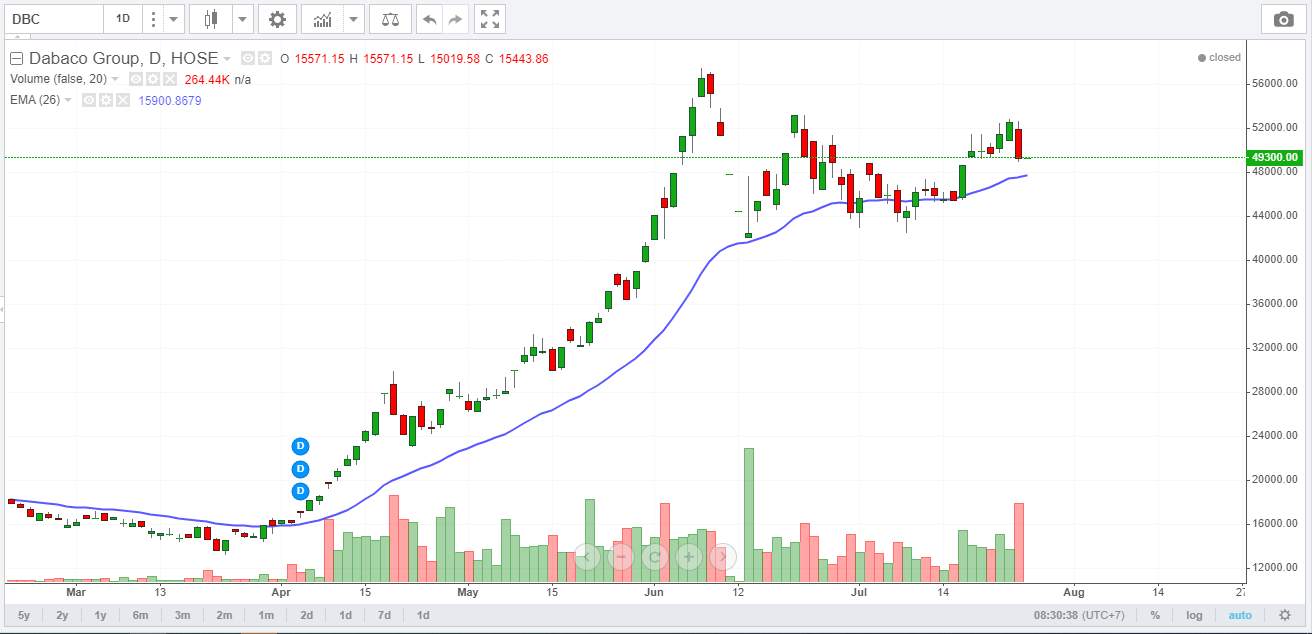Open the Indicators icon
The image size is (1312, 634).
322,18
